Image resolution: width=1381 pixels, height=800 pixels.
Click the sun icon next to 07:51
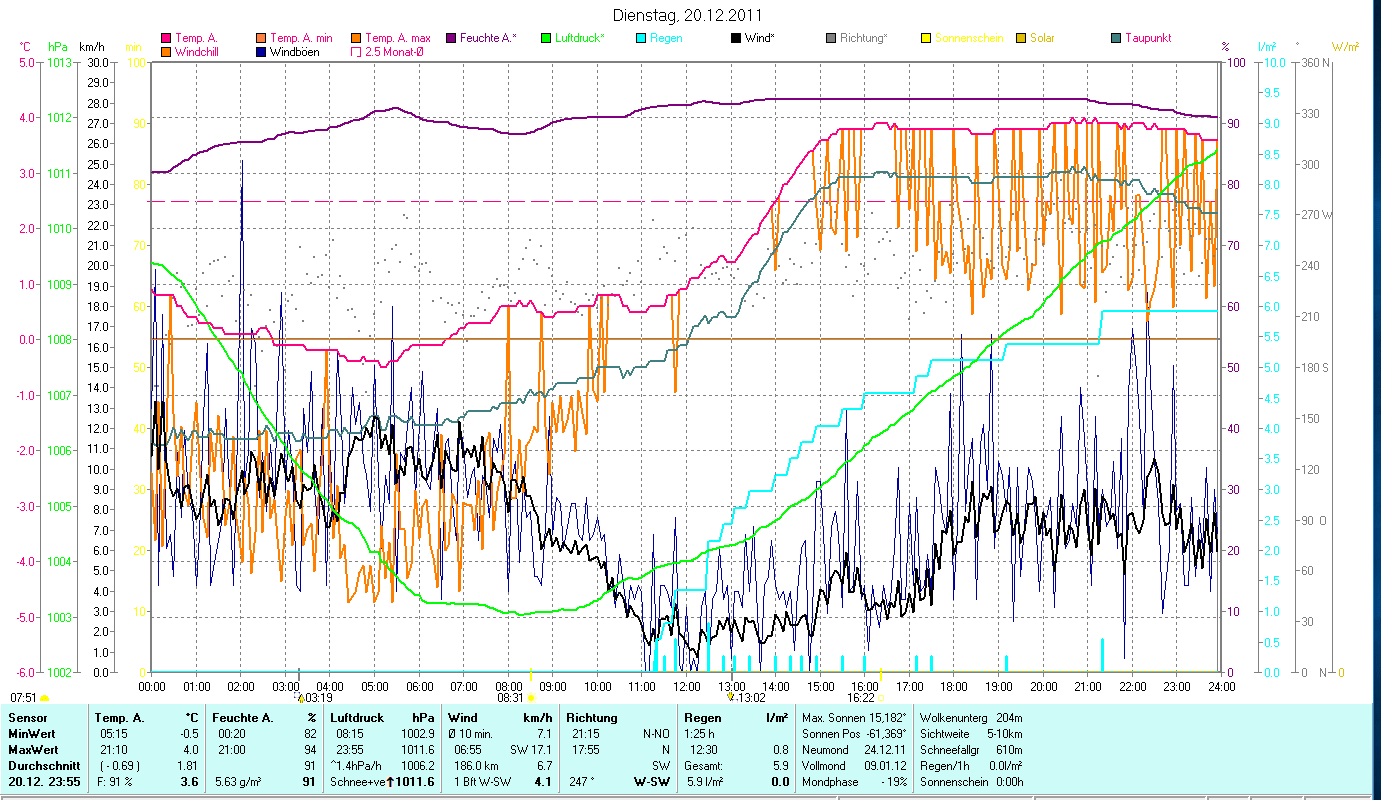click(44, 698)
